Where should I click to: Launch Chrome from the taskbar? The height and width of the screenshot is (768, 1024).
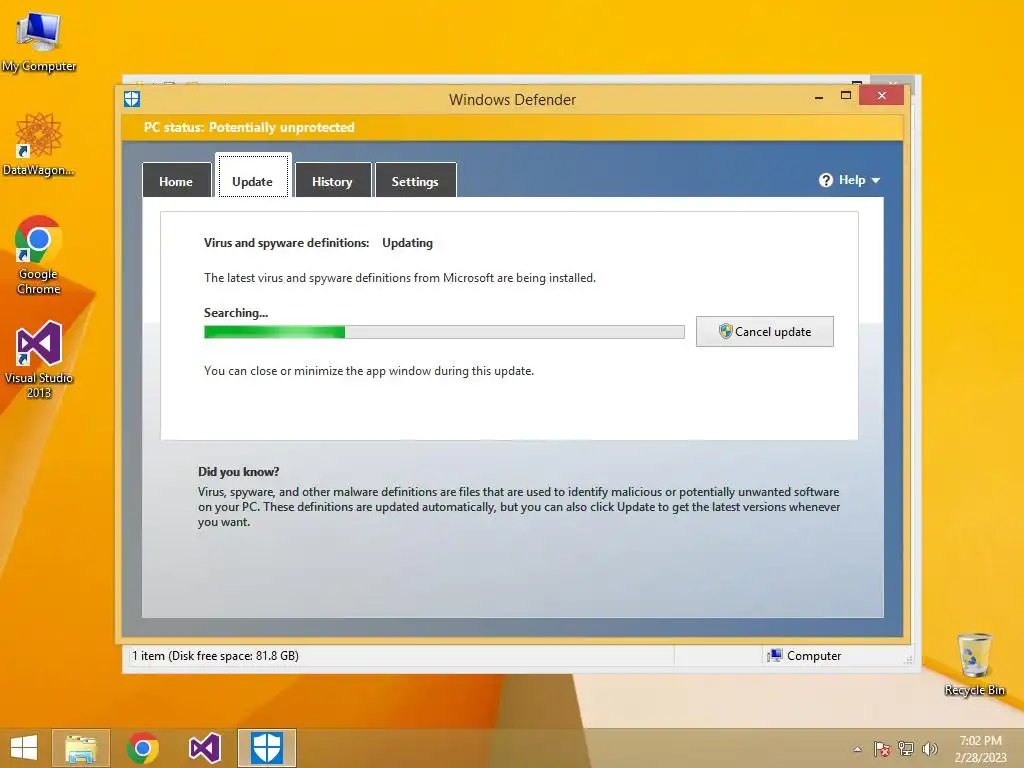point(143,748)
